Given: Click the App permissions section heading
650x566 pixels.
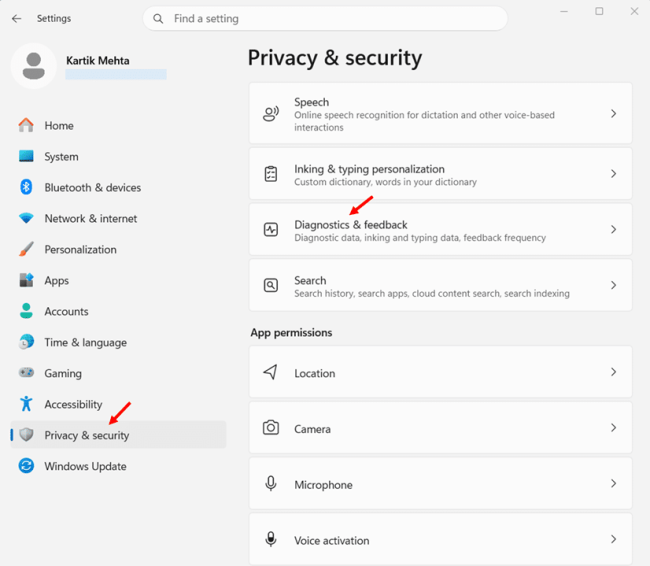Looking at the screenshot, I should [291, 333].
